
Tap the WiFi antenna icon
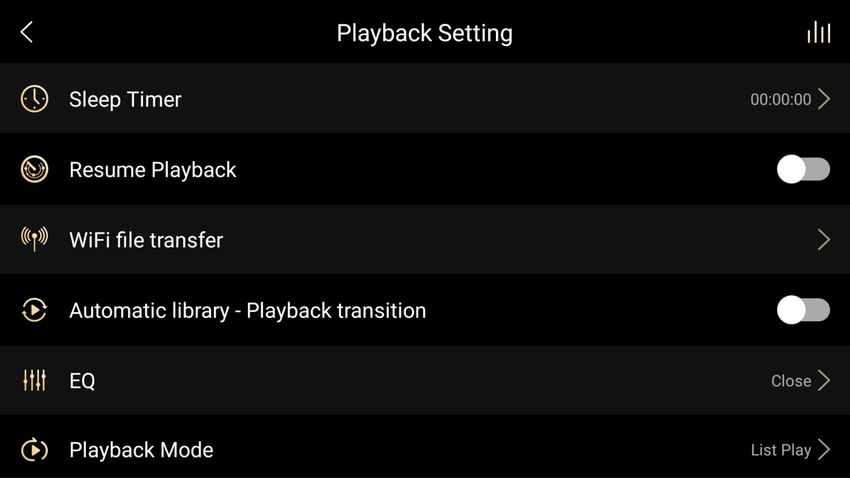click(x=34, y=239)
